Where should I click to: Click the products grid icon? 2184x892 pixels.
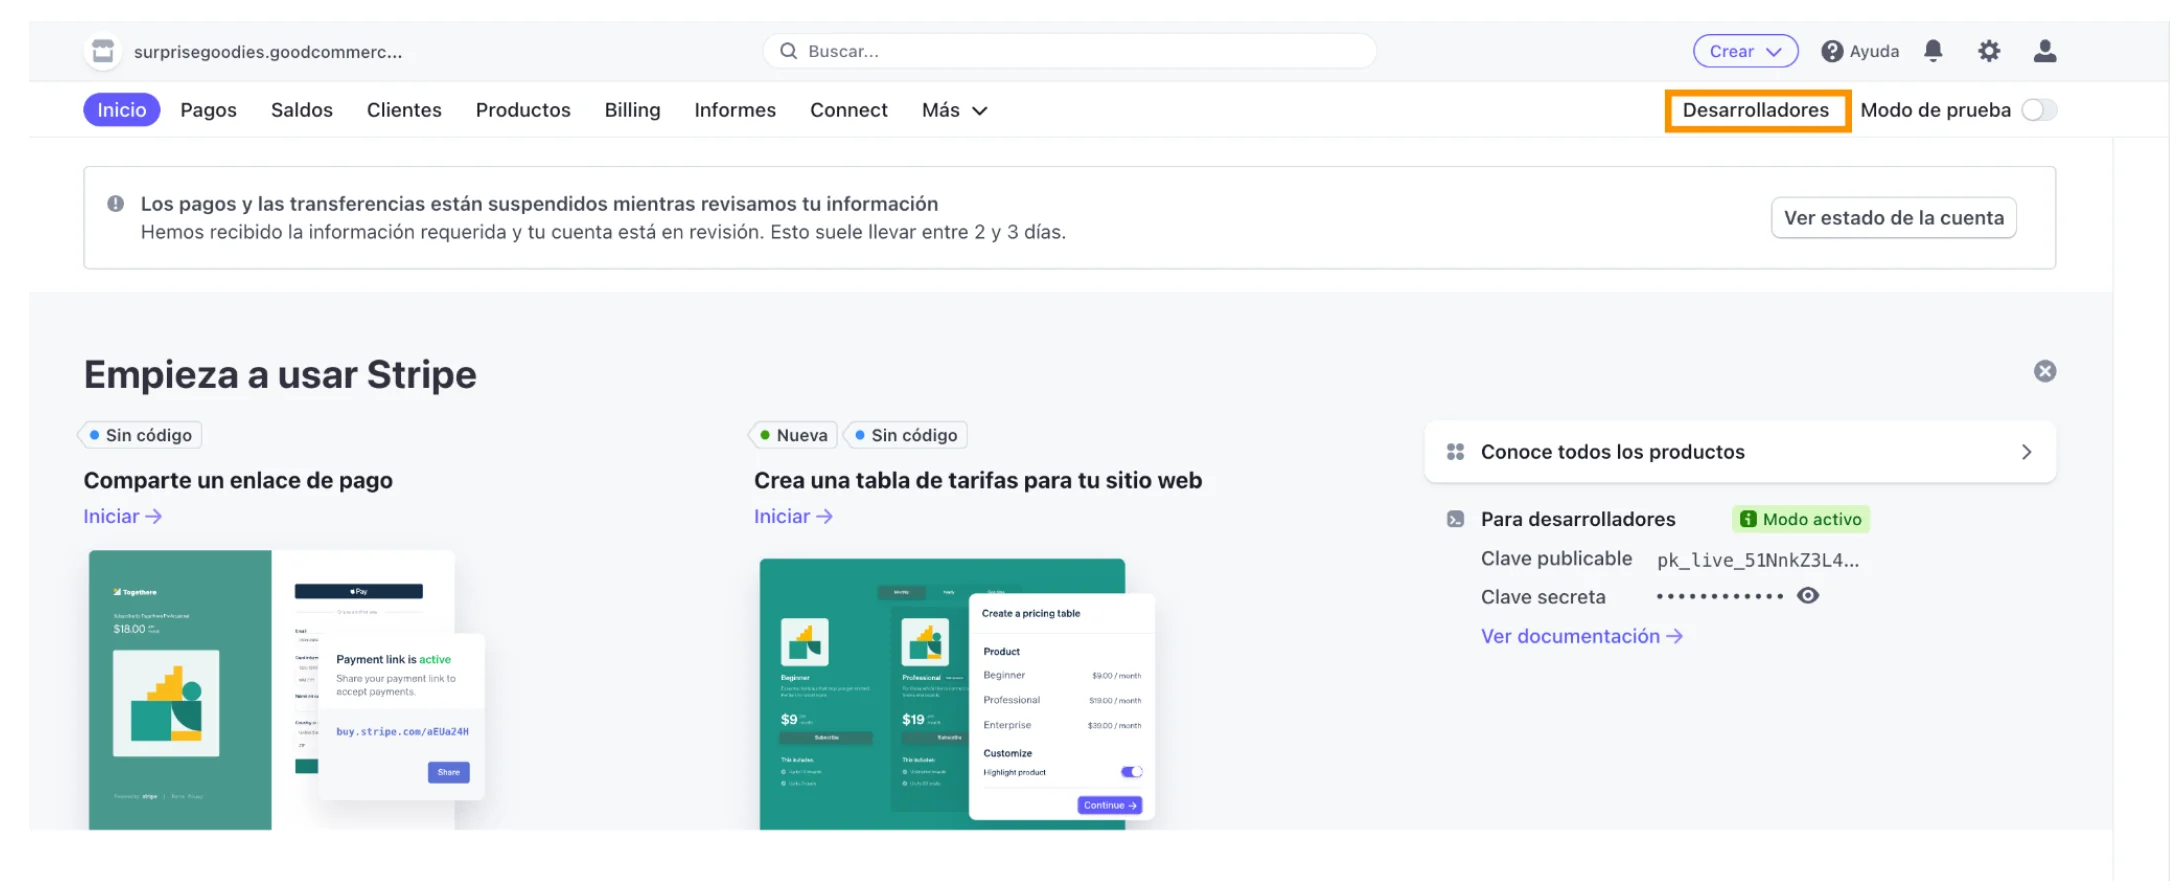(1455, 452)
